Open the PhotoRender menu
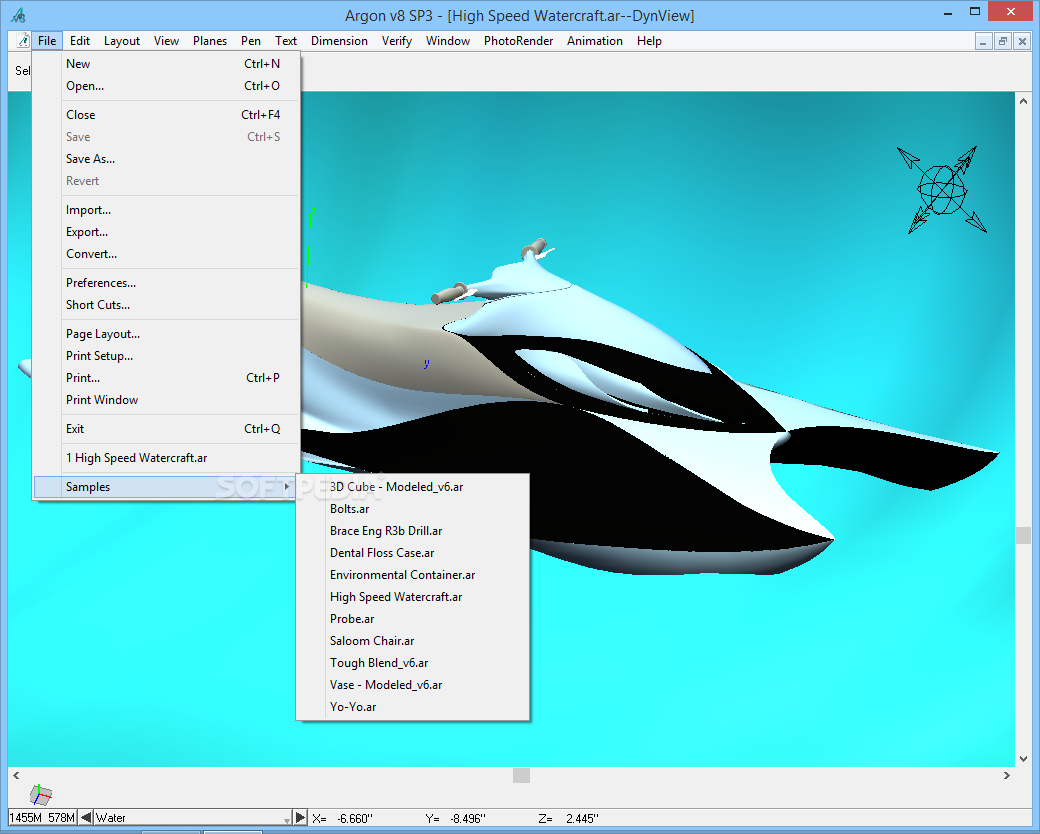 click(x=518, y=40)
